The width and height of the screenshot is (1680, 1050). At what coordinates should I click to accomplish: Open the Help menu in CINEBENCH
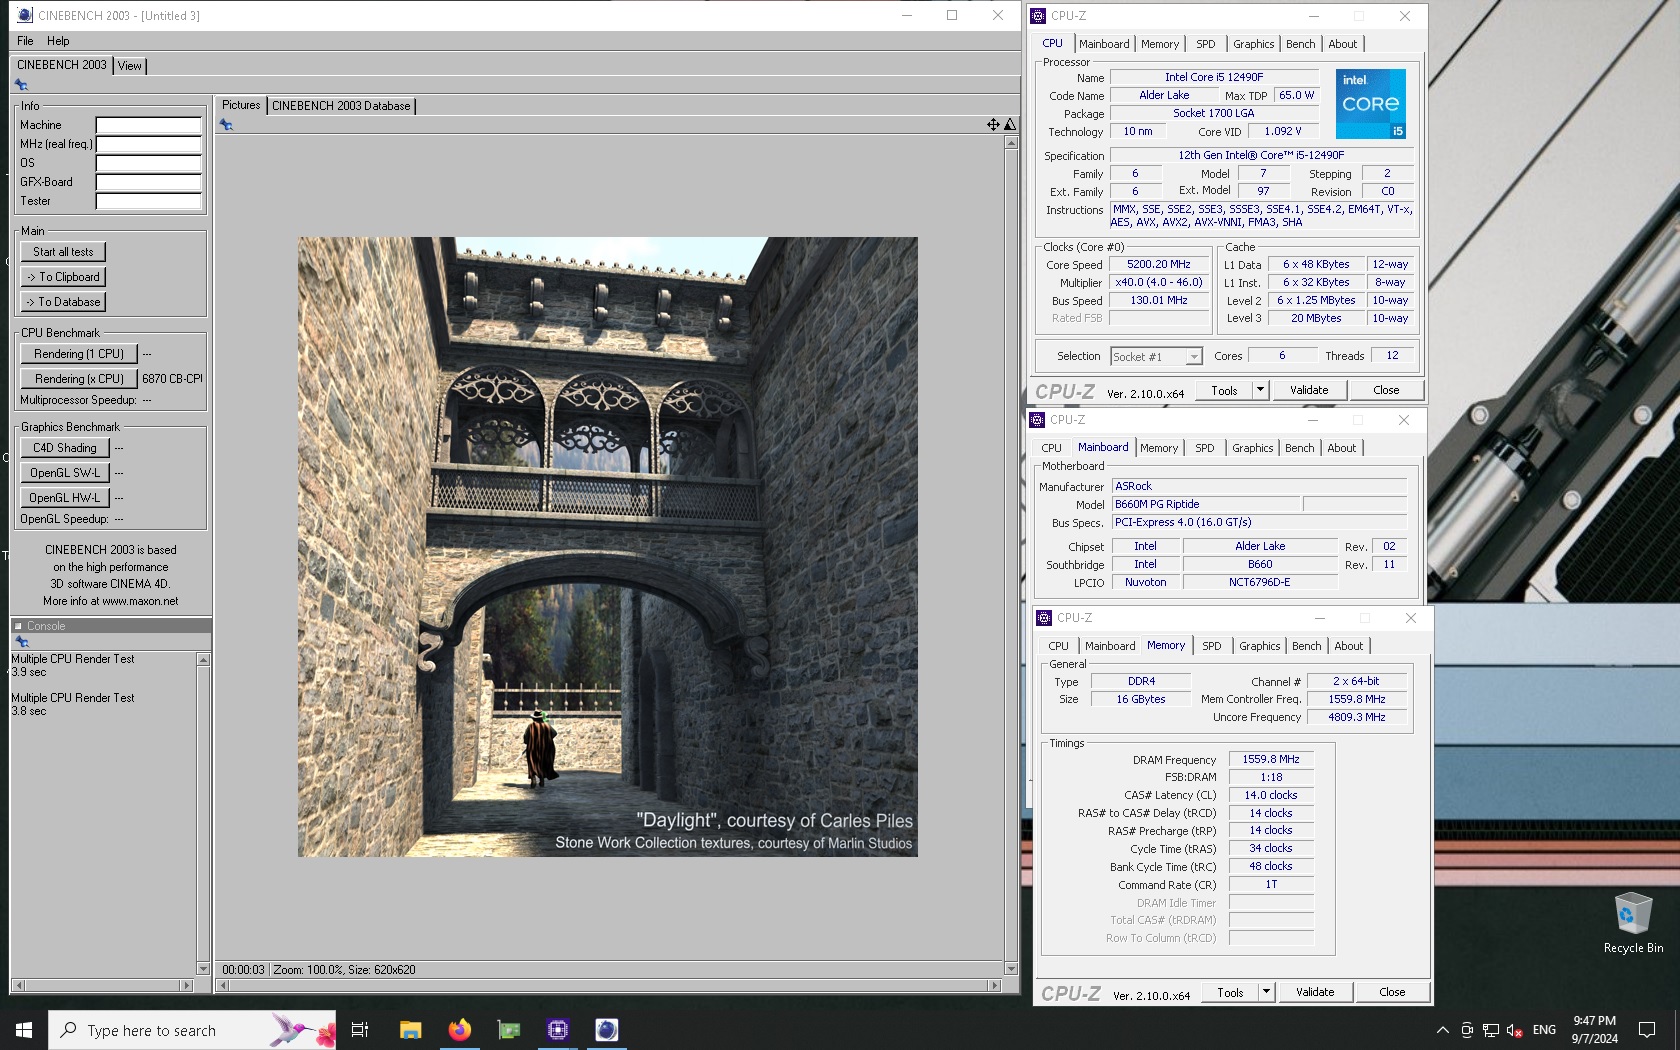58,41
